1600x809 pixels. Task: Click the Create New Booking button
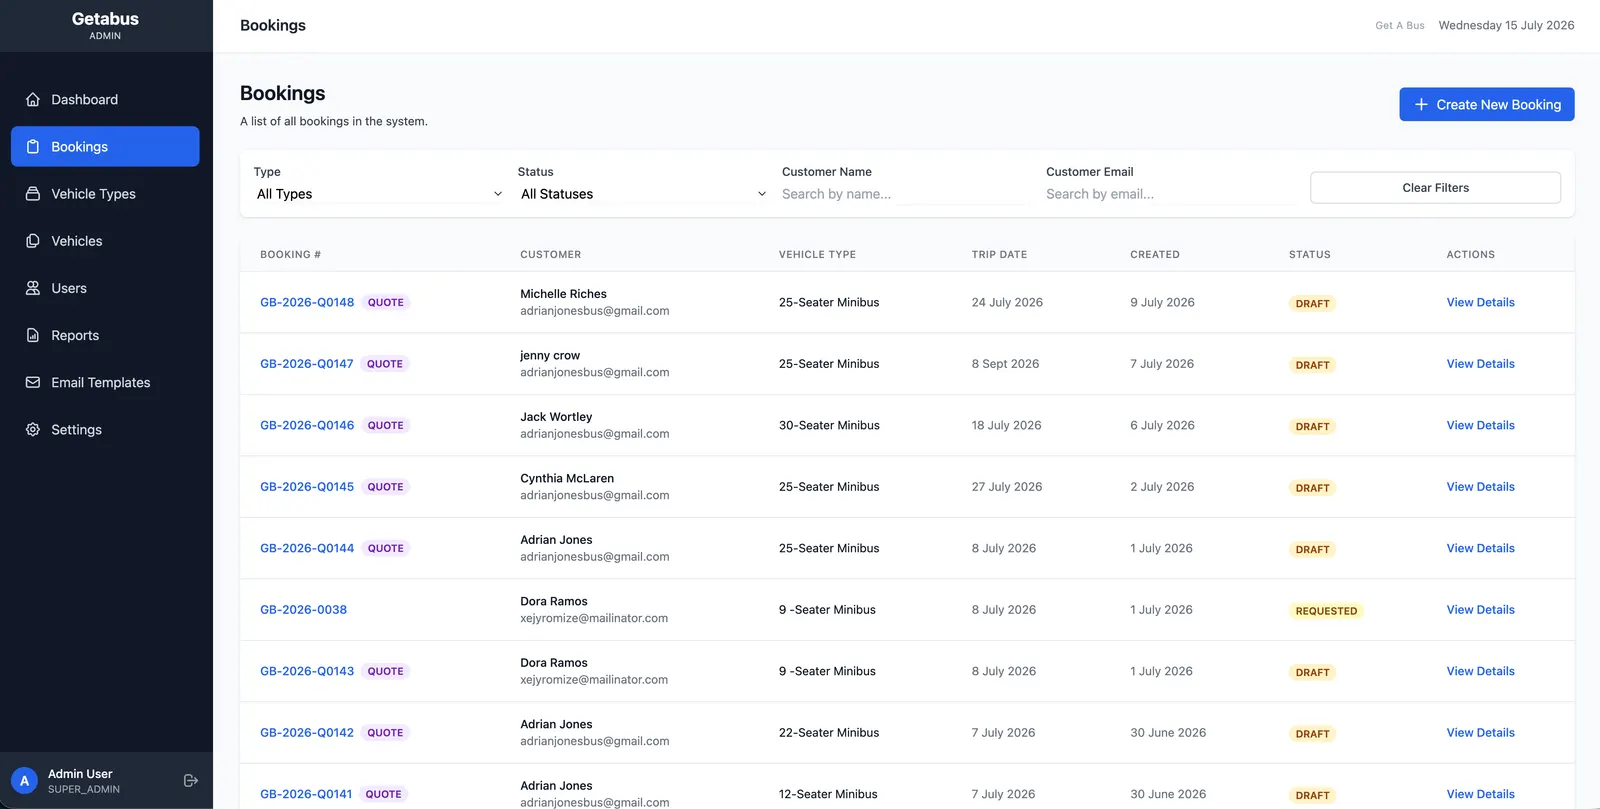click(1486, 104)
